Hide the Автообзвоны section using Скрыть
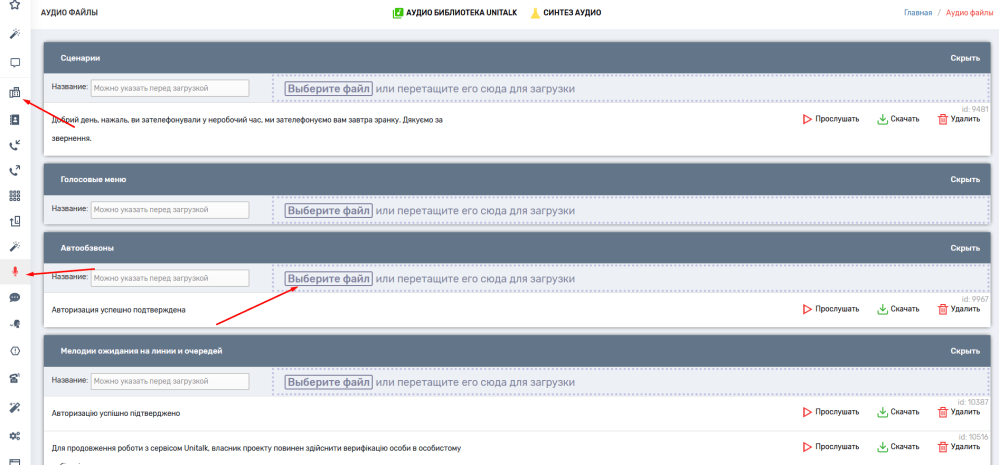Viewport: 999px width, 465px height. pos(964,247)
